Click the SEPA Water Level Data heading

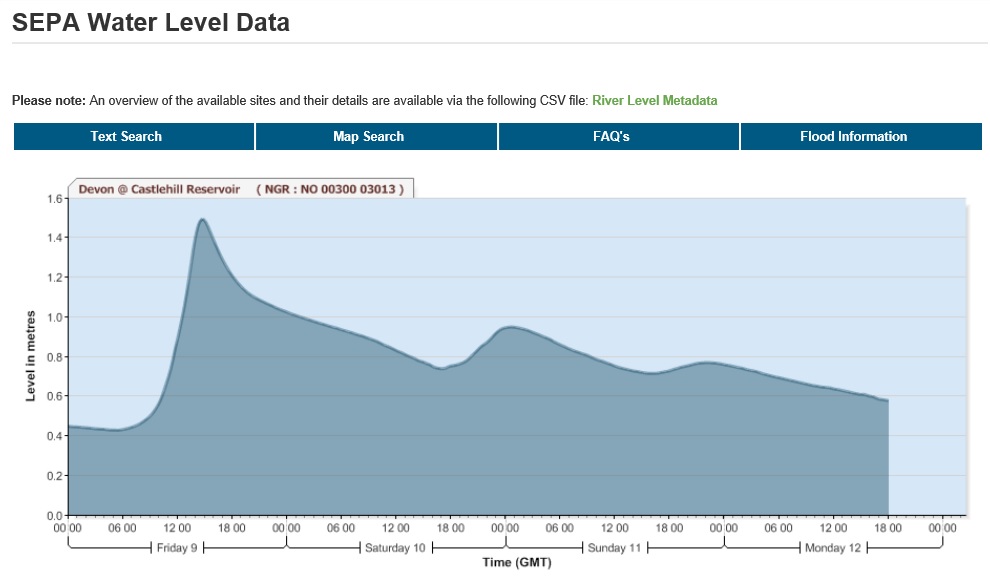(x=151, y=22)
